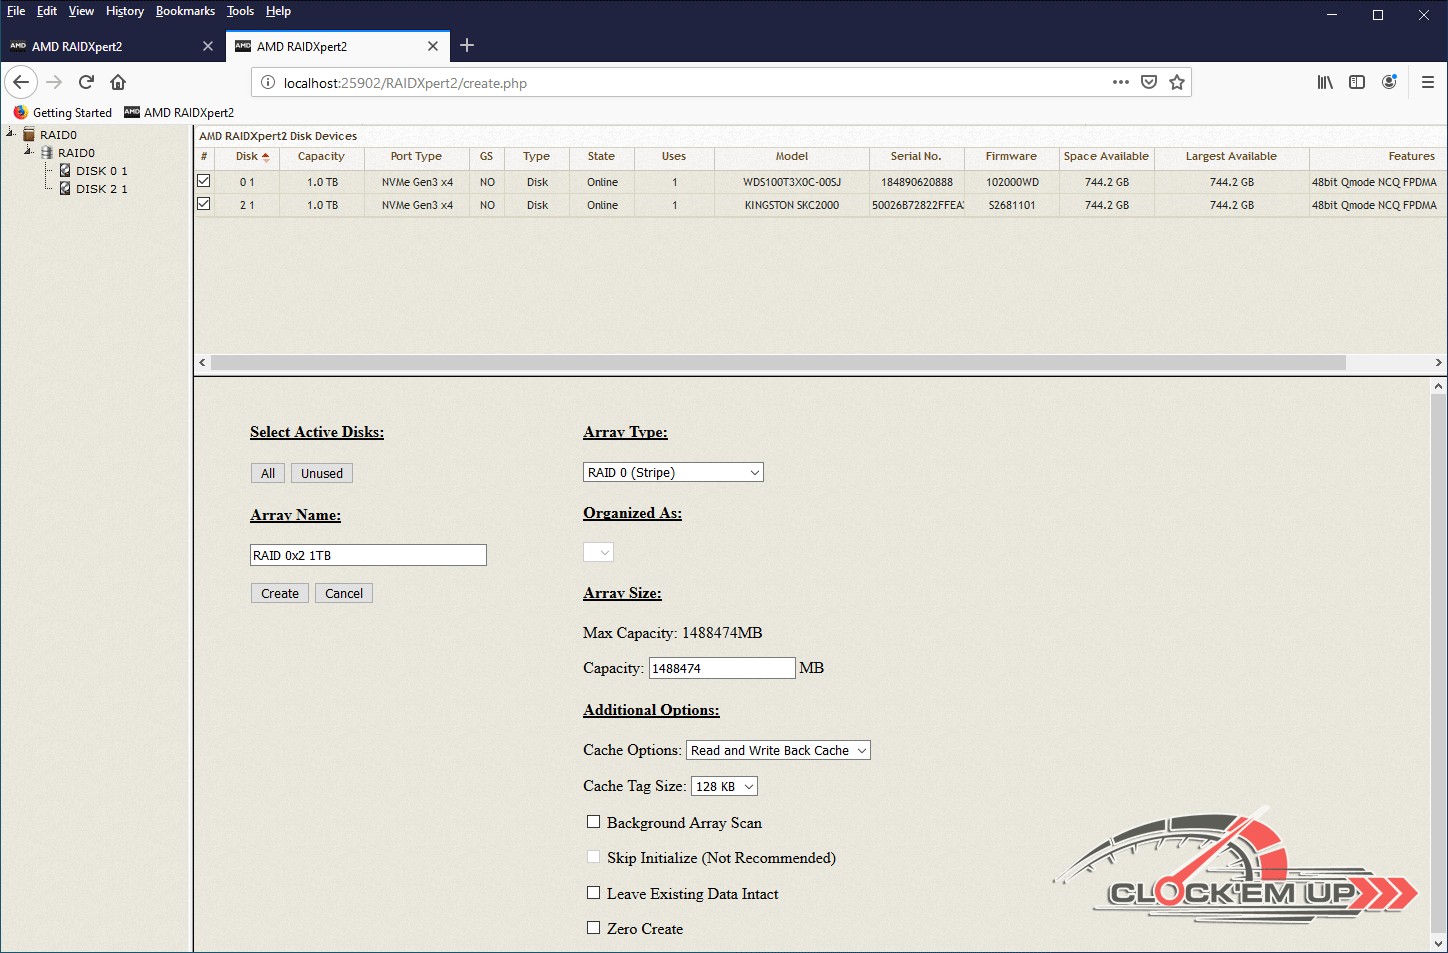
Task: Open the Library icon in toolbar
Action: pos(1325,82)
